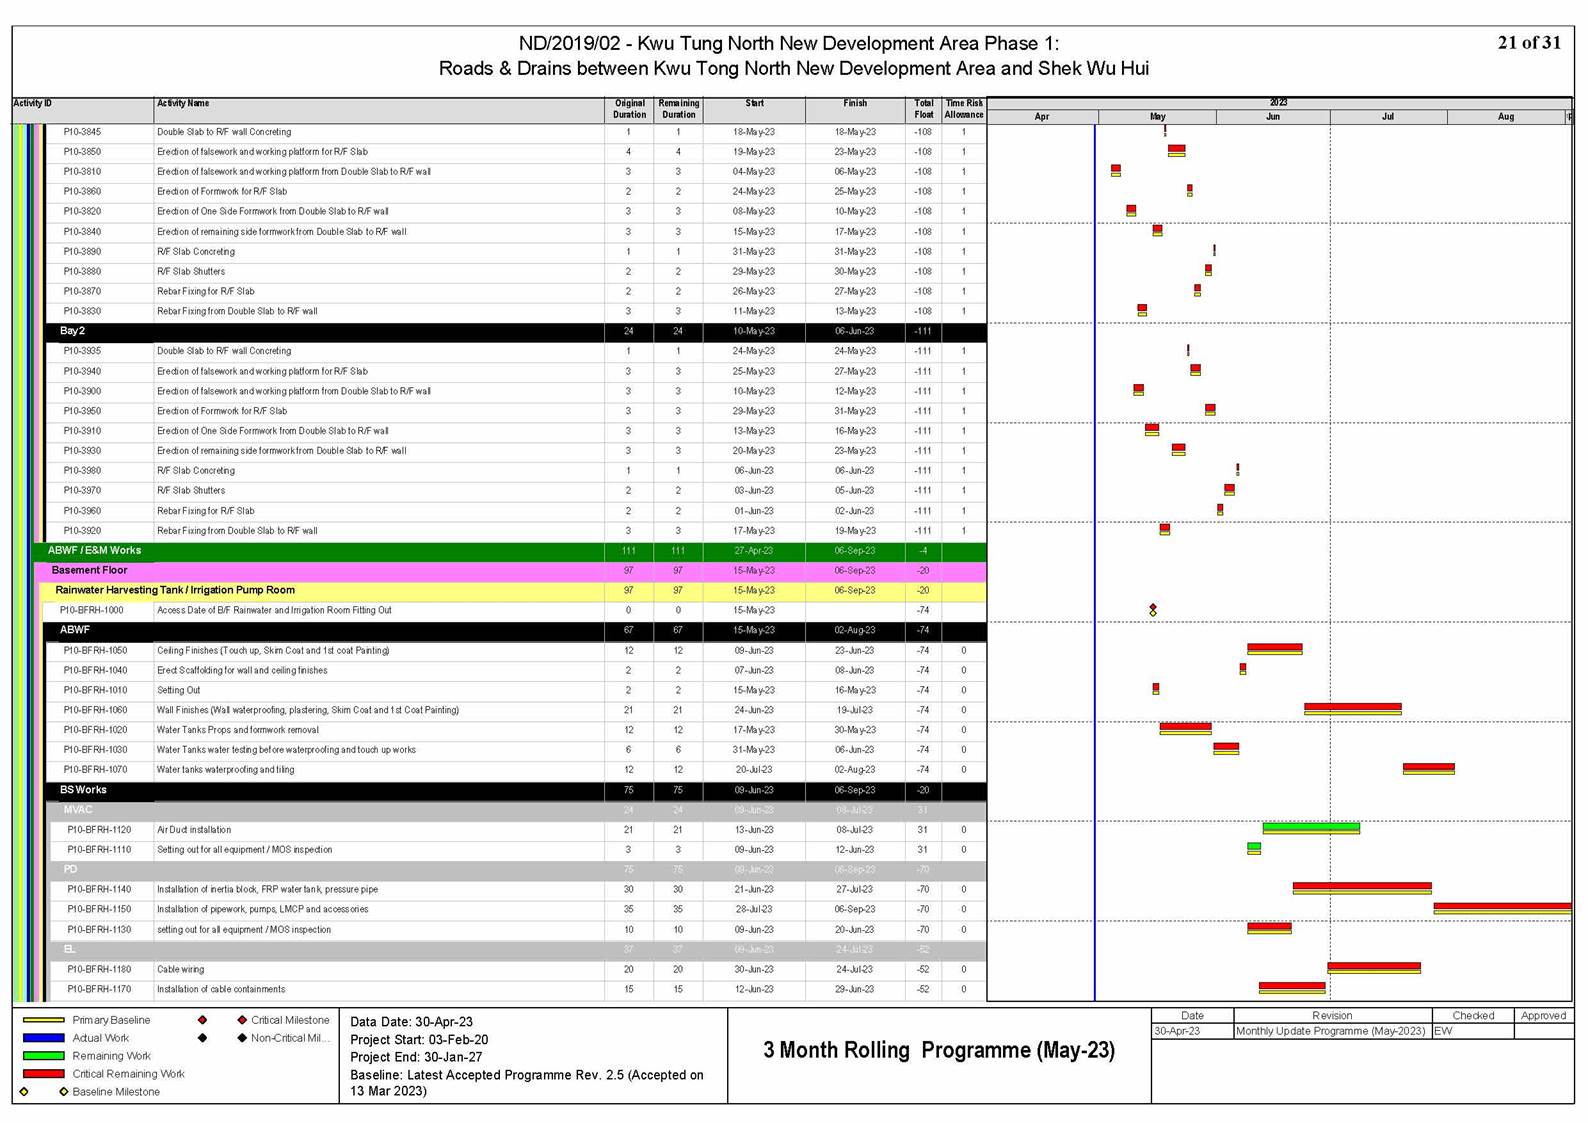Click the Approved column header in revision table
1588x1123 pixels.
pyautogui.click(x=1543, y=1016)
